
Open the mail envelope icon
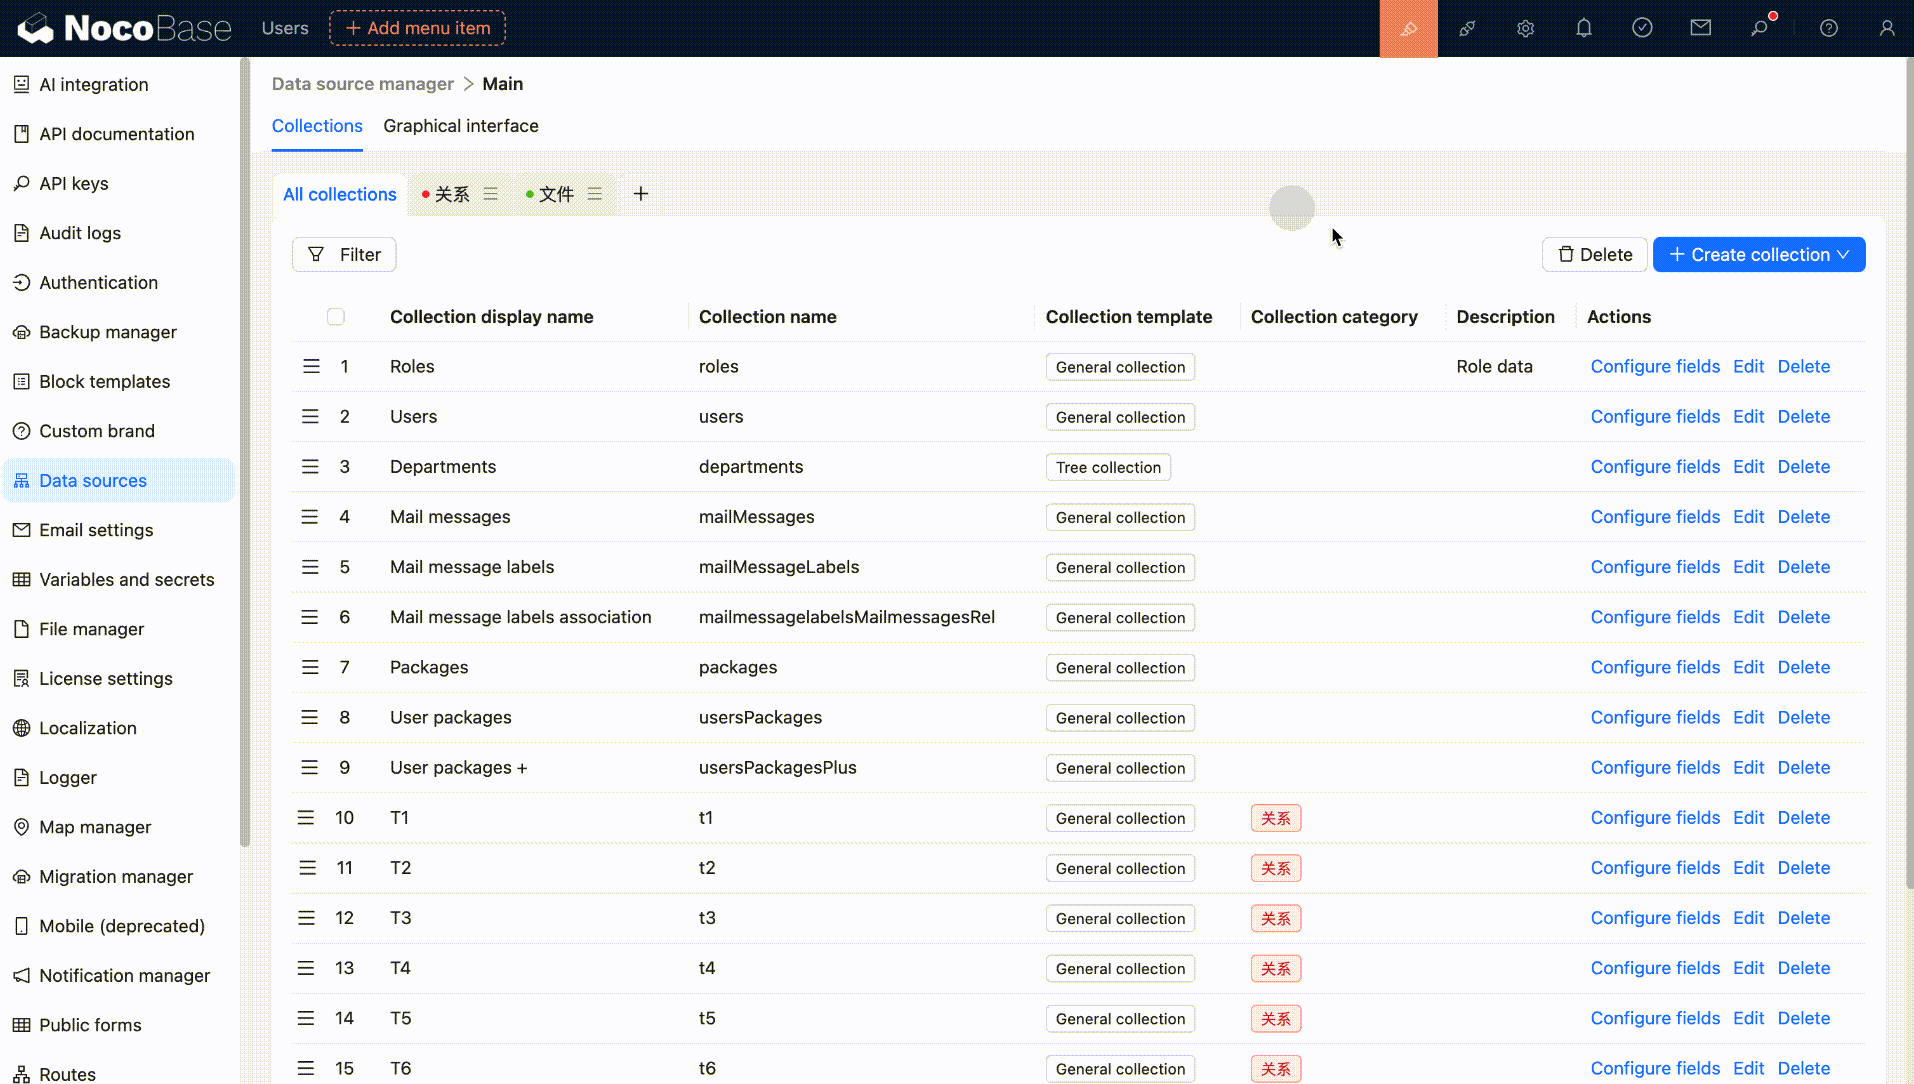pyautogui.click(x=1700, y=29)
